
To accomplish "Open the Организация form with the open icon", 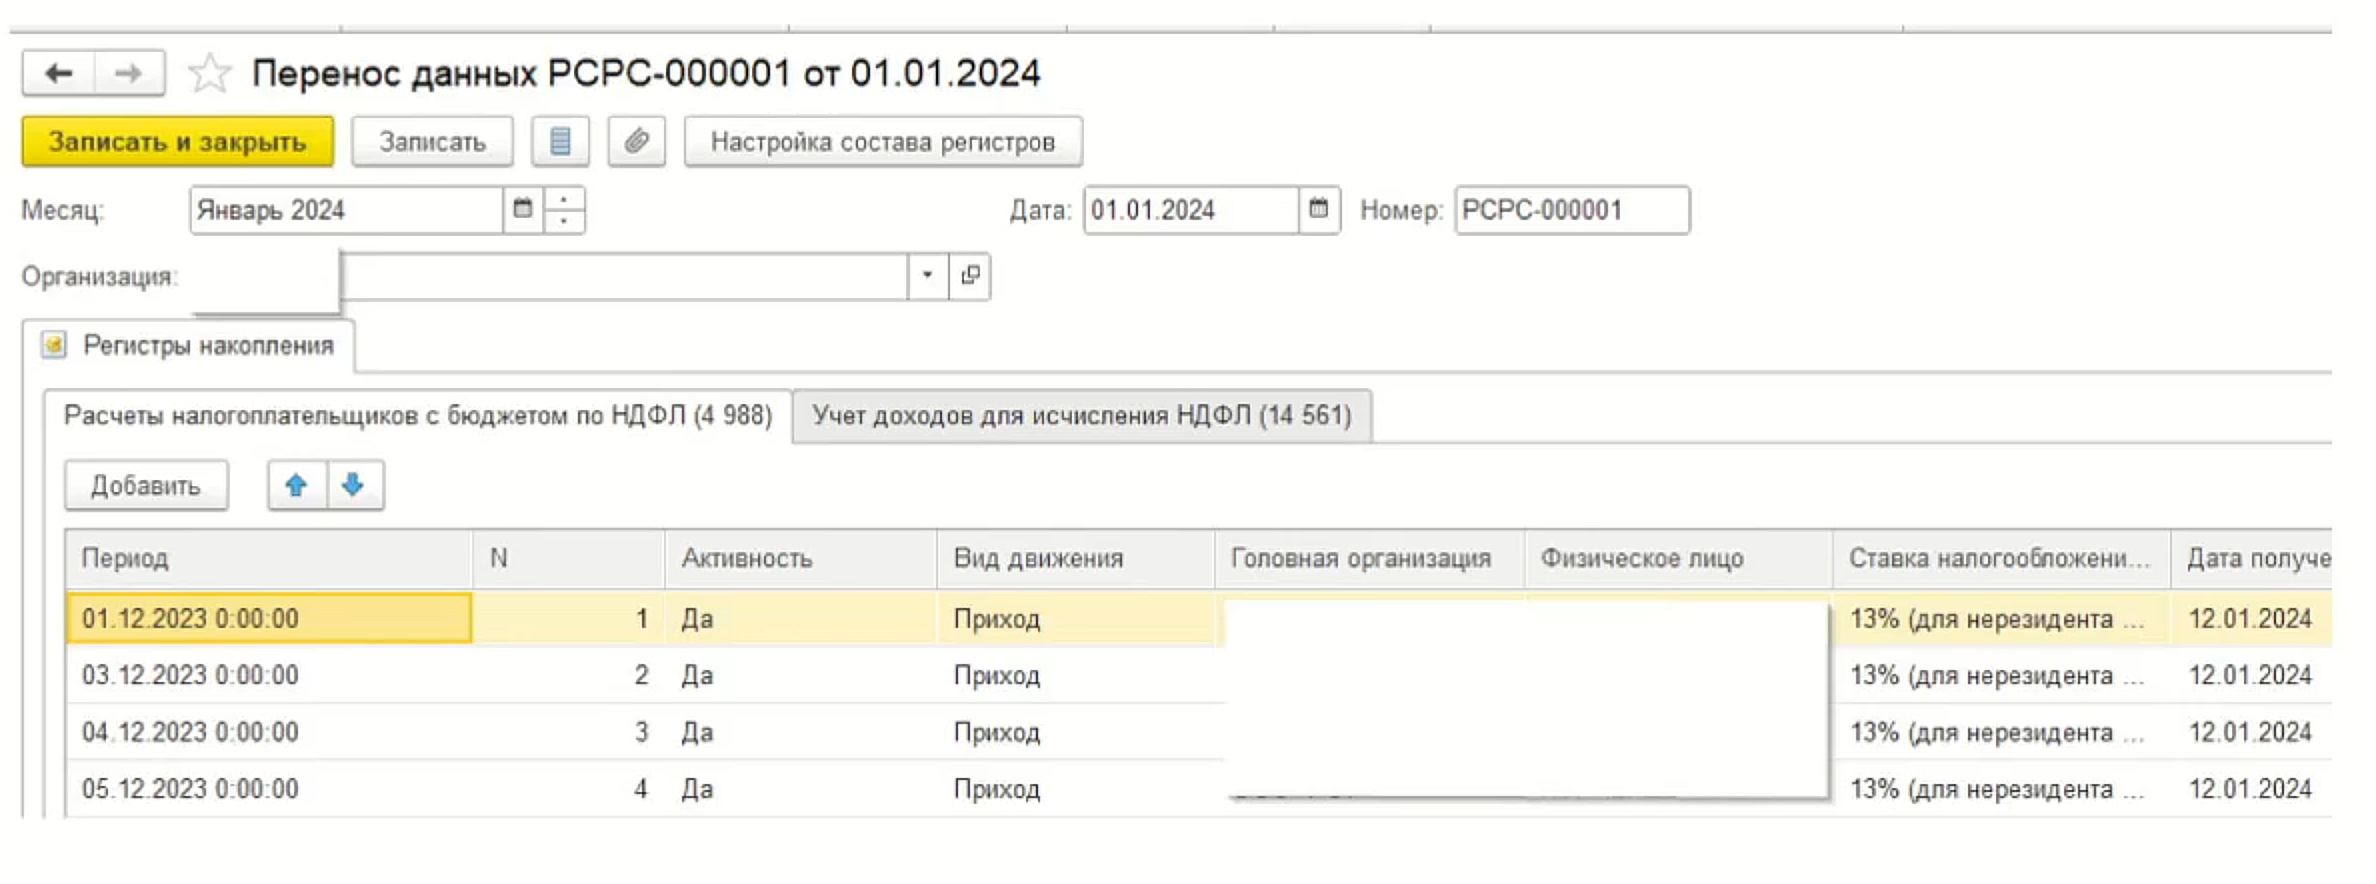I will (970, 276).
